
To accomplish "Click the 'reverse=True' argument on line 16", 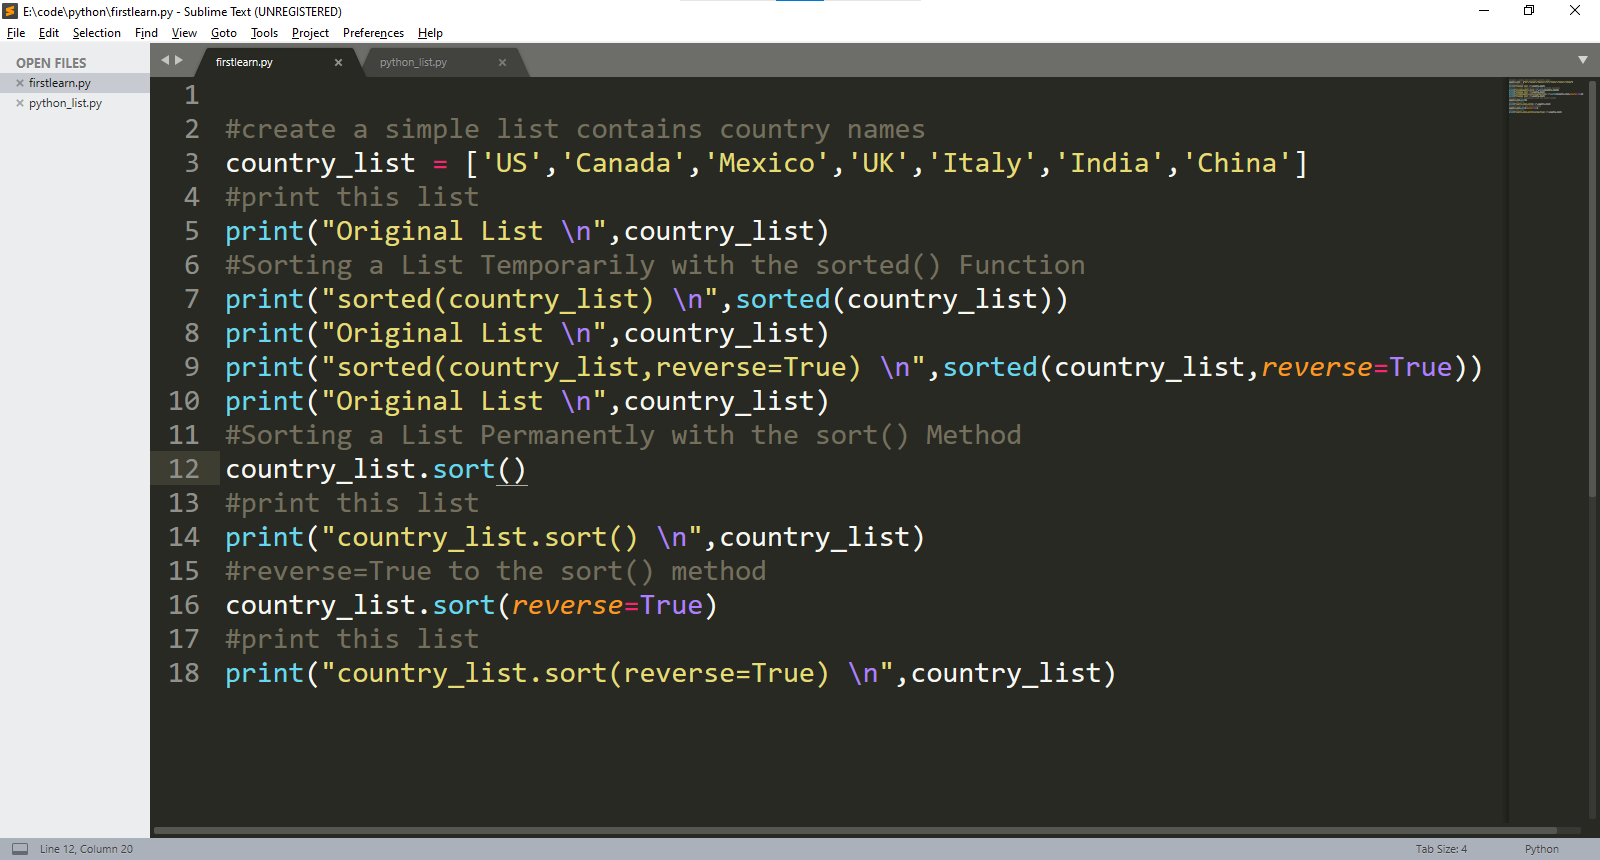I will [x=608, y=606].
